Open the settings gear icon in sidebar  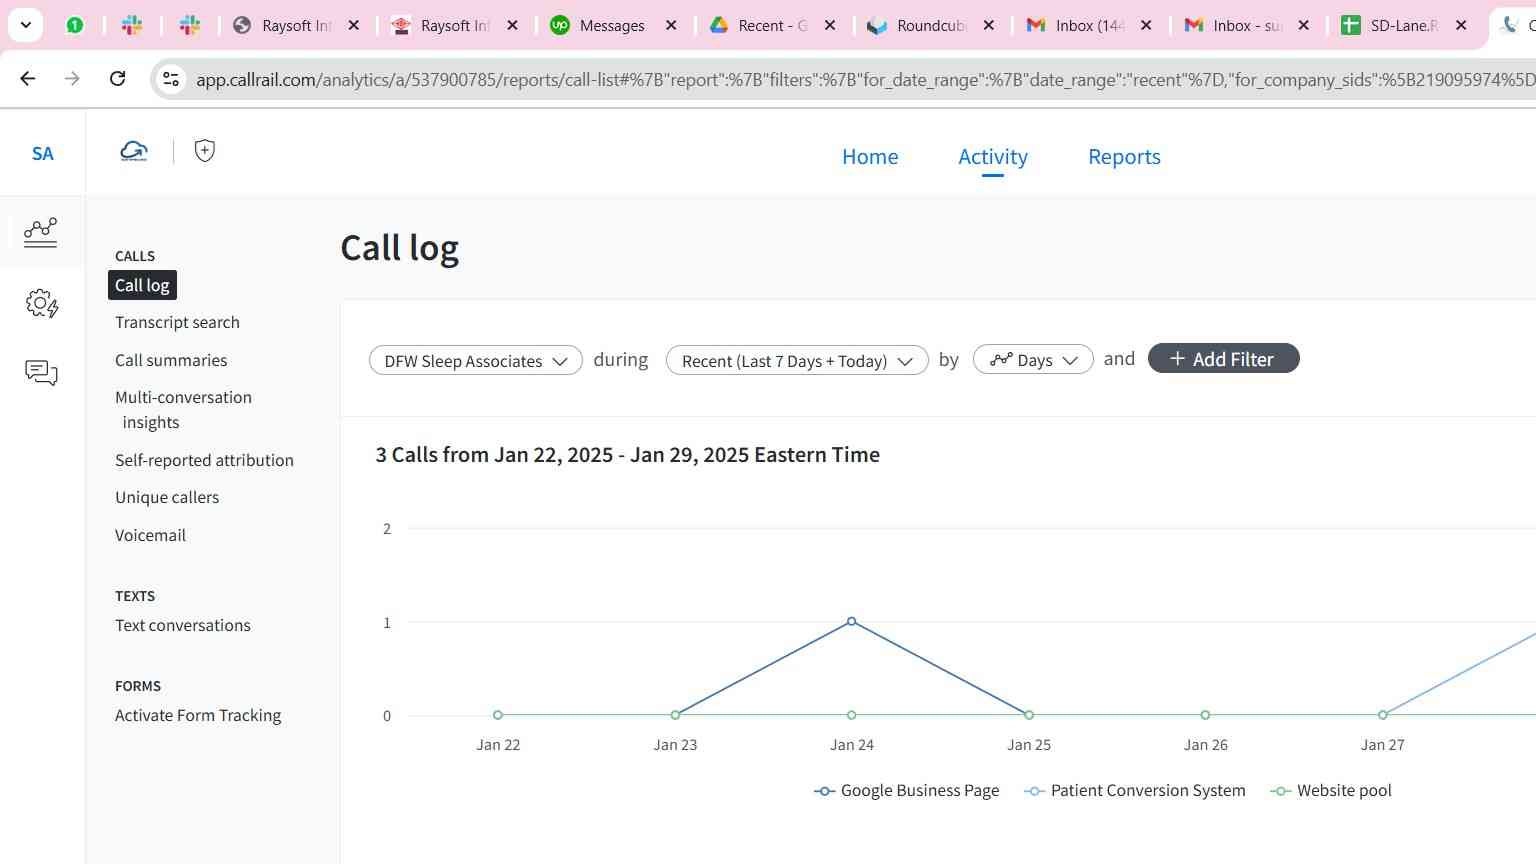tap(41, 303)
